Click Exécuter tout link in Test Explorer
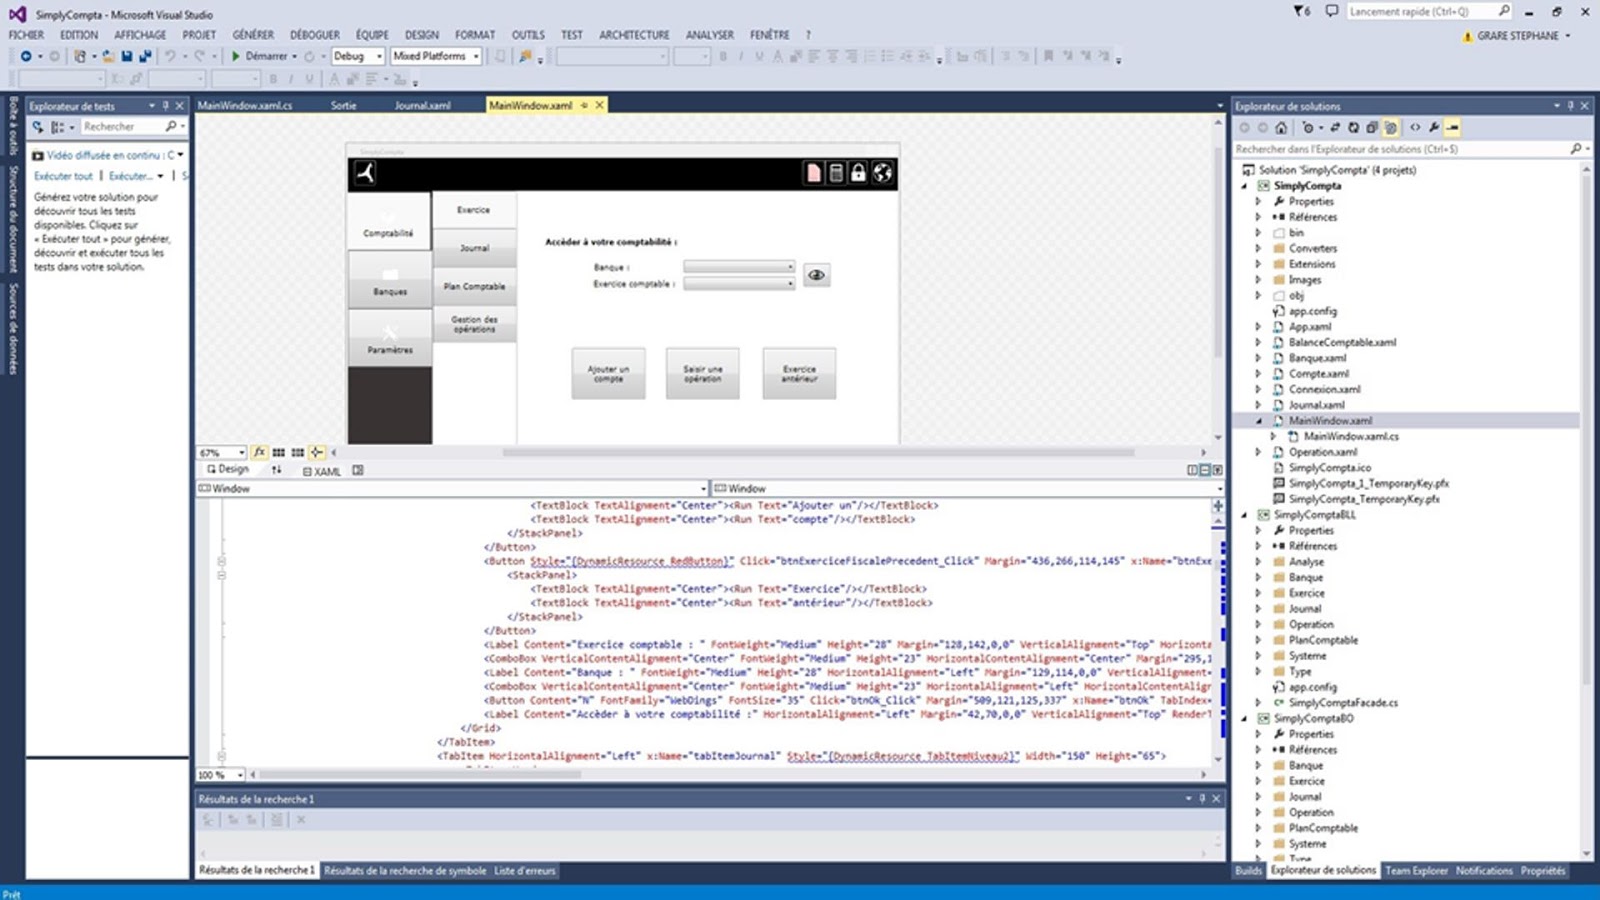This screenshot has width=1600, height=900. [63, 176]
